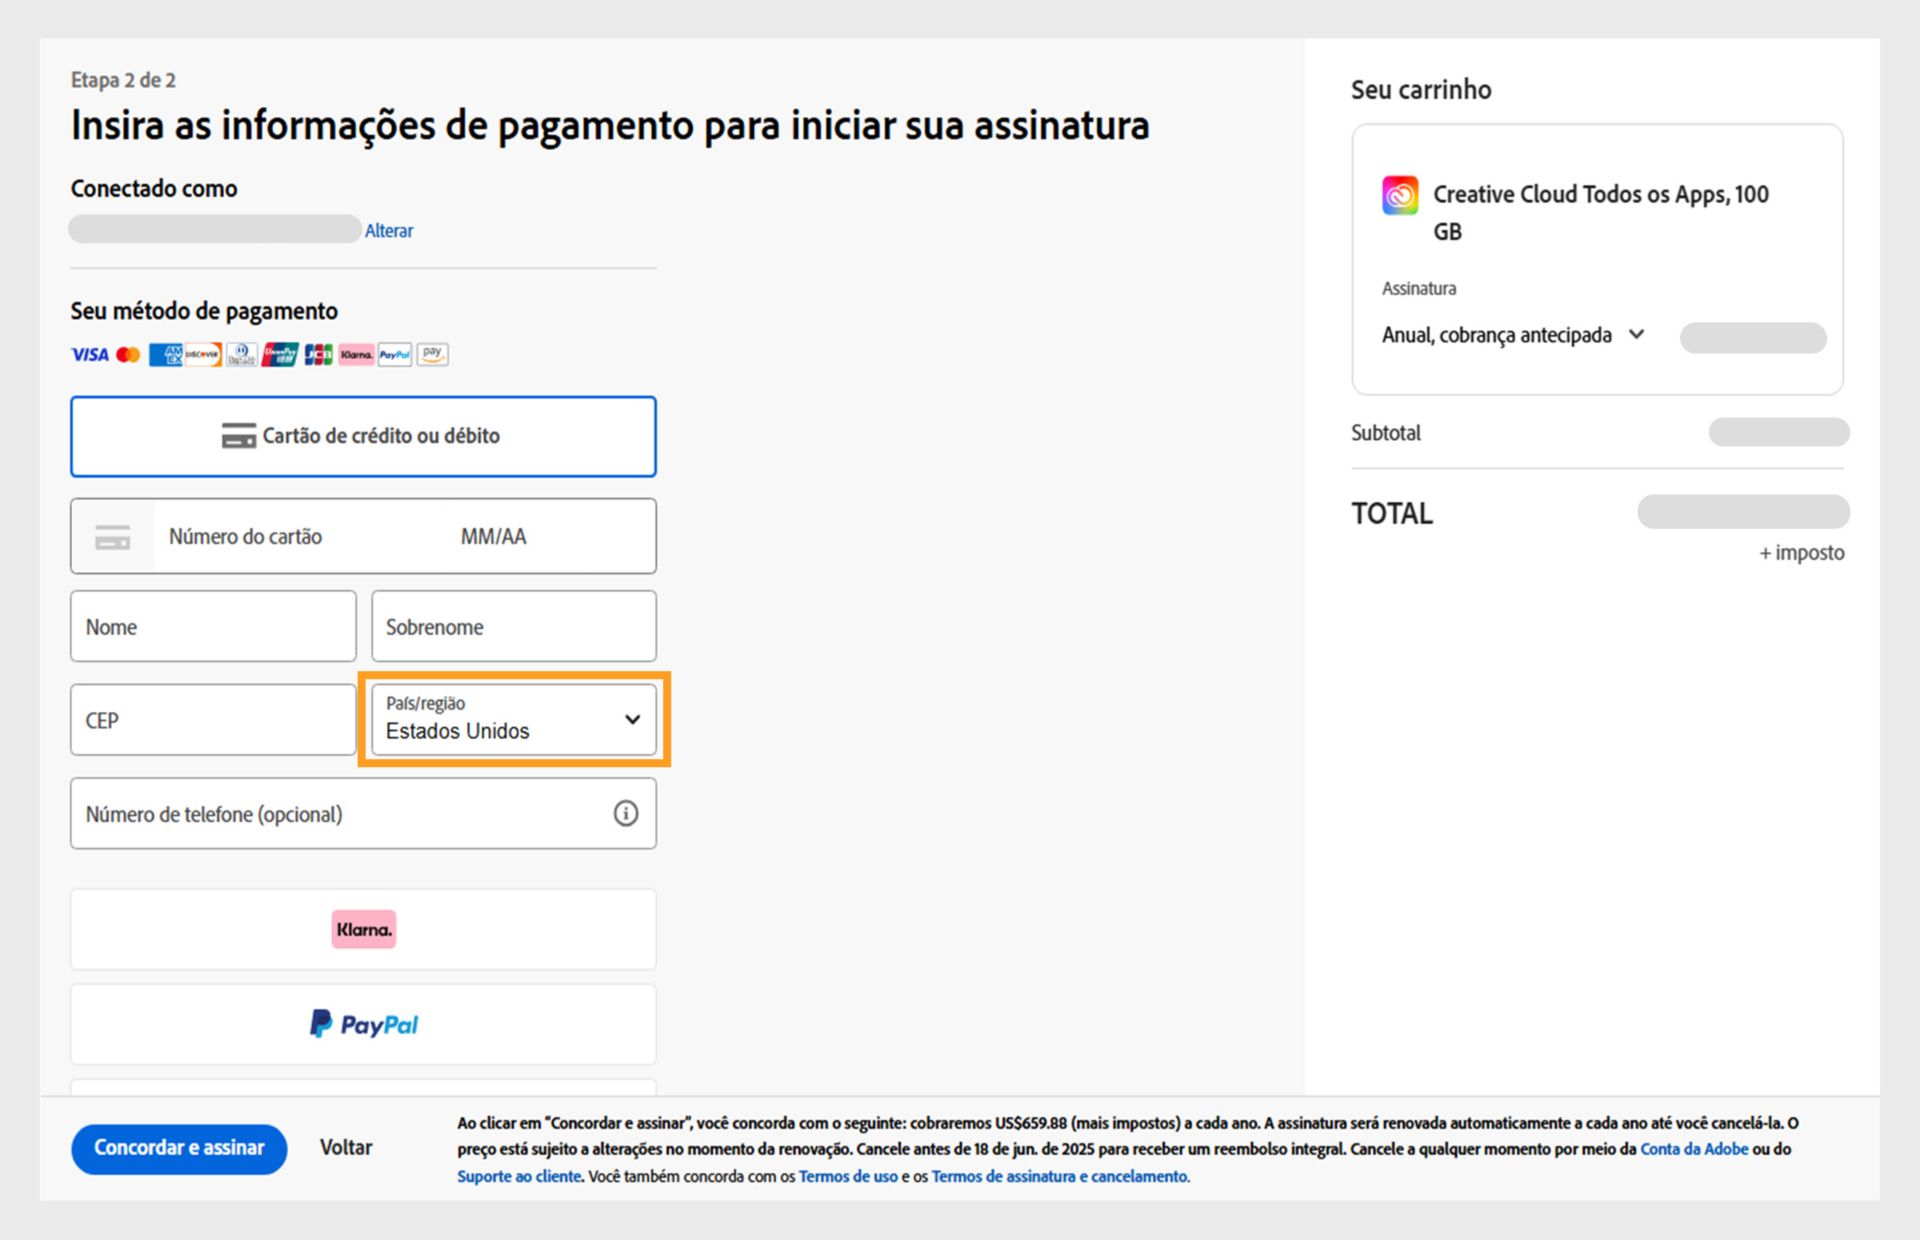Open the Termos de uso link
Image resolution: width=1920 pixels, height=1240 pixels.
click(848, 1176)
